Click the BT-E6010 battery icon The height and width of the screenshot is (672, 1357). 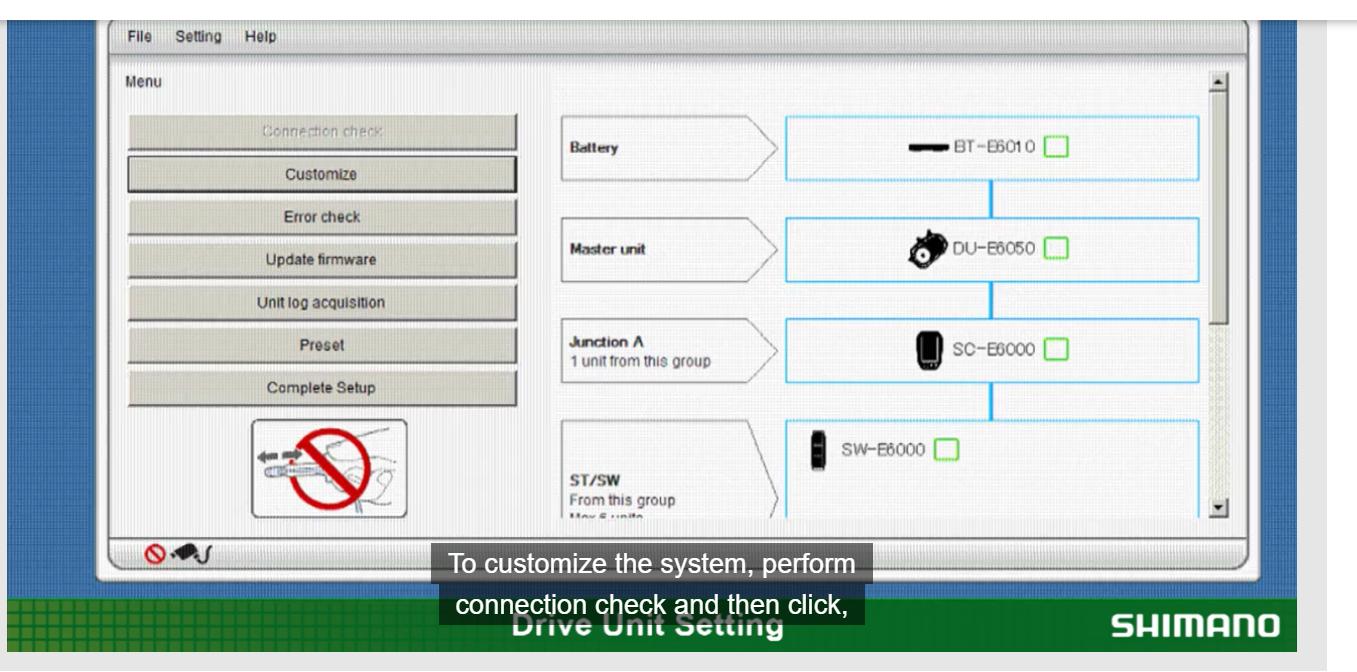pyautogui.click(x=928, y=147)
